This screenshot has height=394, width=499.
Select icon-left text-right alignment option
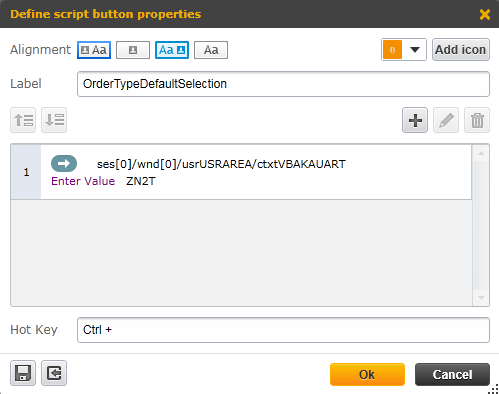94,50
